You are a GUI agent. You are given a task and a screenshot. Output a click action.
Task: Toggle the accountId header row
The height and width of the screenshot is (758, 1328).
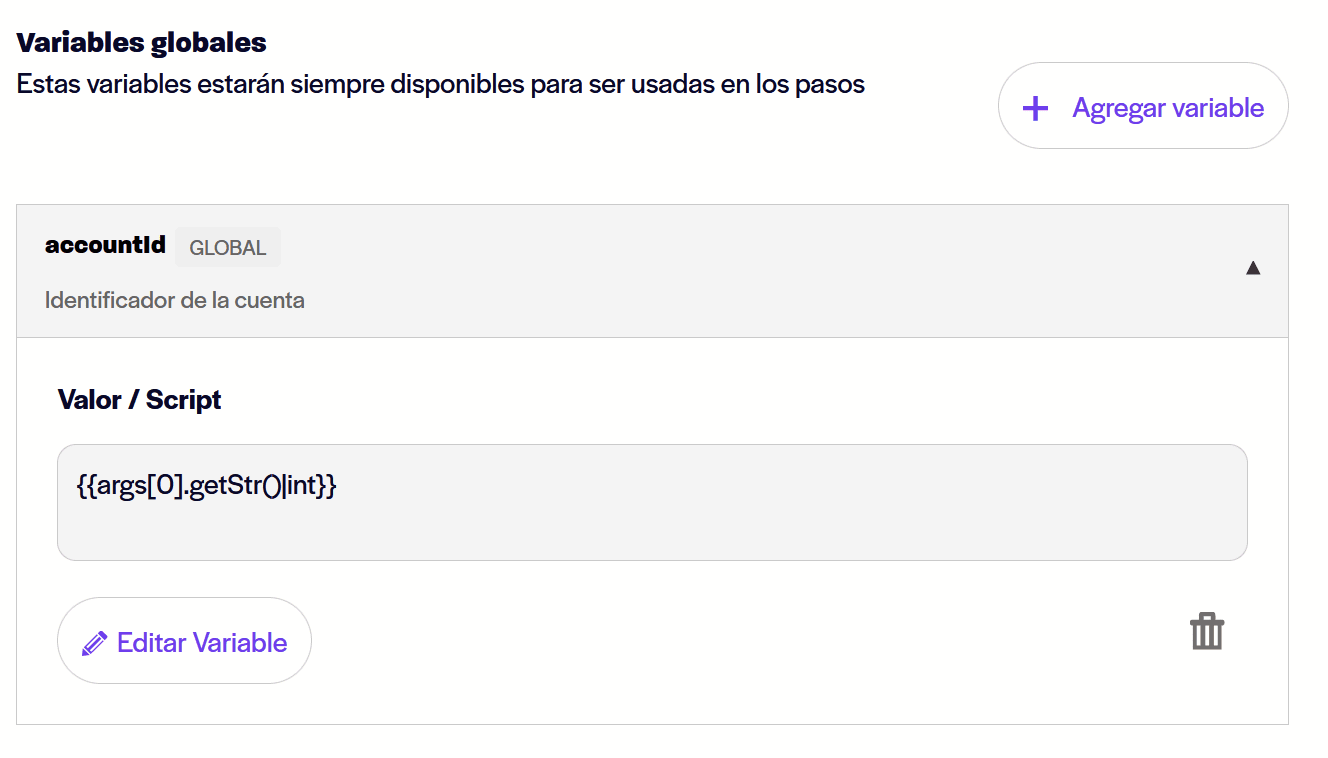tap(652, 271)
